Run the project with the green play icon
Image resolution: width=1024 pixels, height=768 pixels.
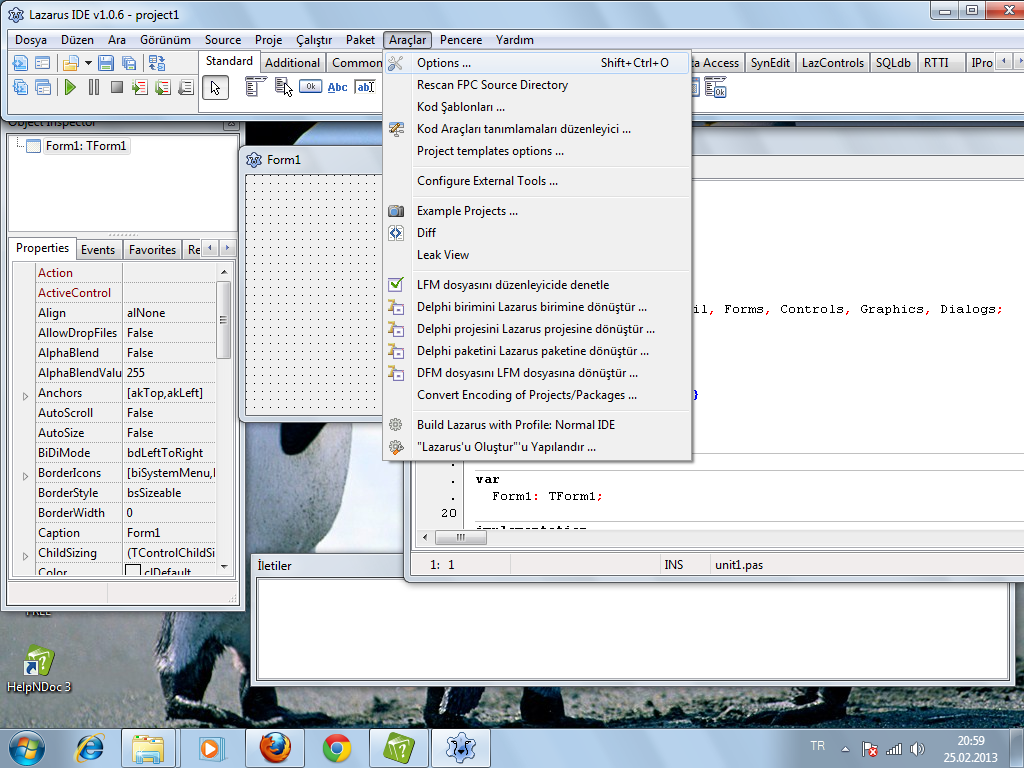pos(71,87)
